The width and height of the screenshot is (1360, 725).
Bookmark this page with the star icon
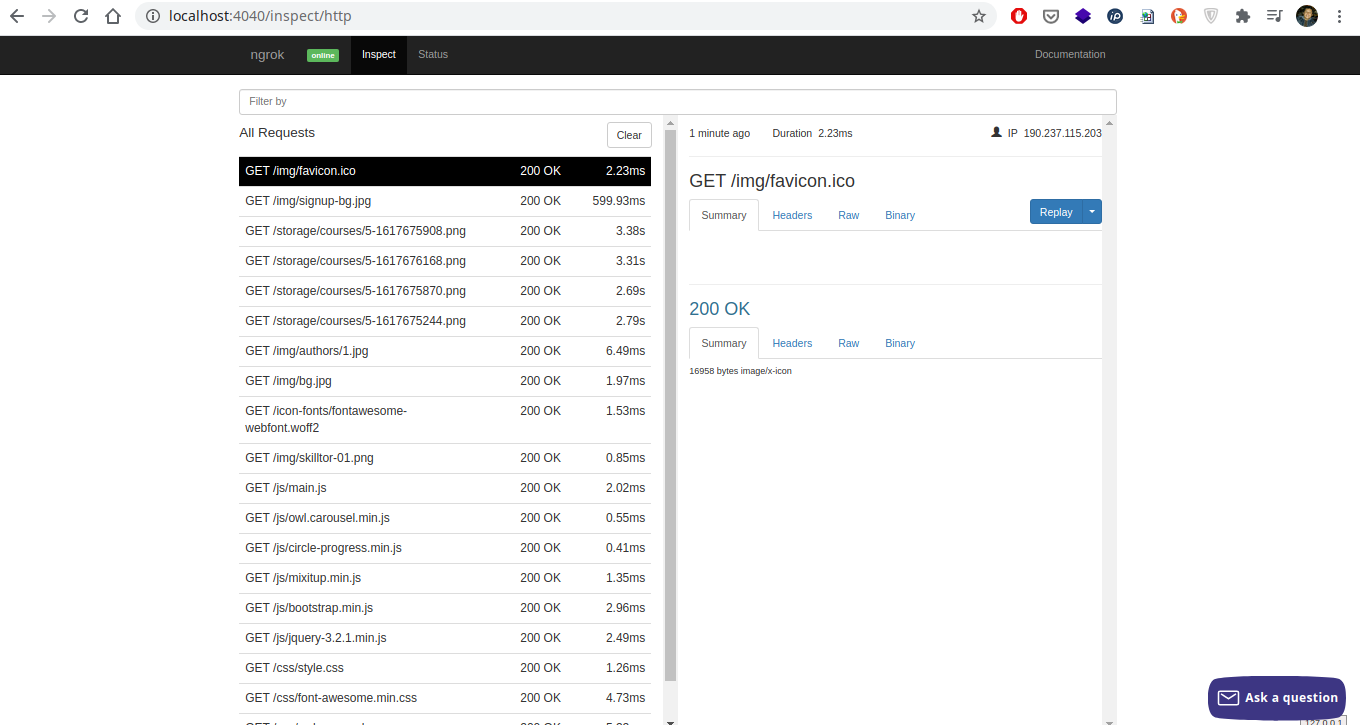pyautogui.click(x=979, y=16)
